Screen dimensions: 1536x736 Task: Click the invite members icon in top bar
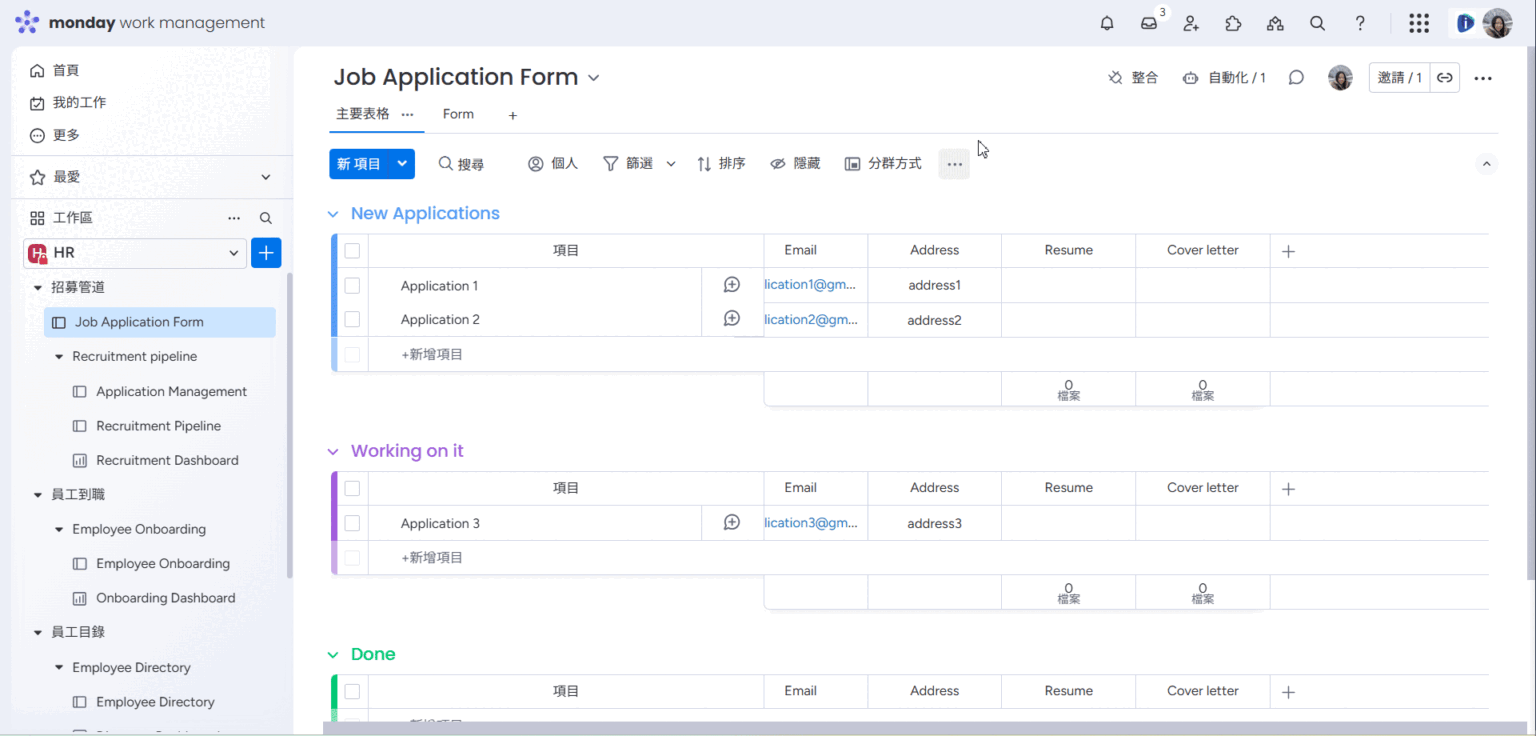point(1191,23)
